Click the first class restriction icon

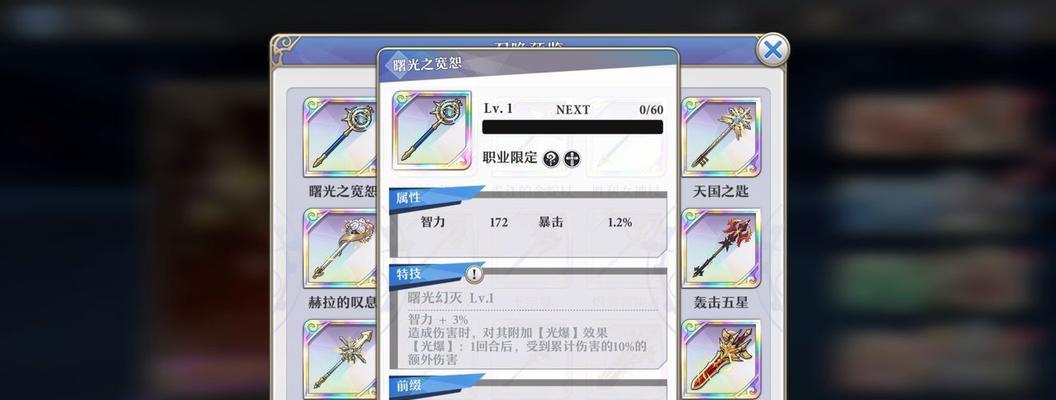tap(551, 159)
